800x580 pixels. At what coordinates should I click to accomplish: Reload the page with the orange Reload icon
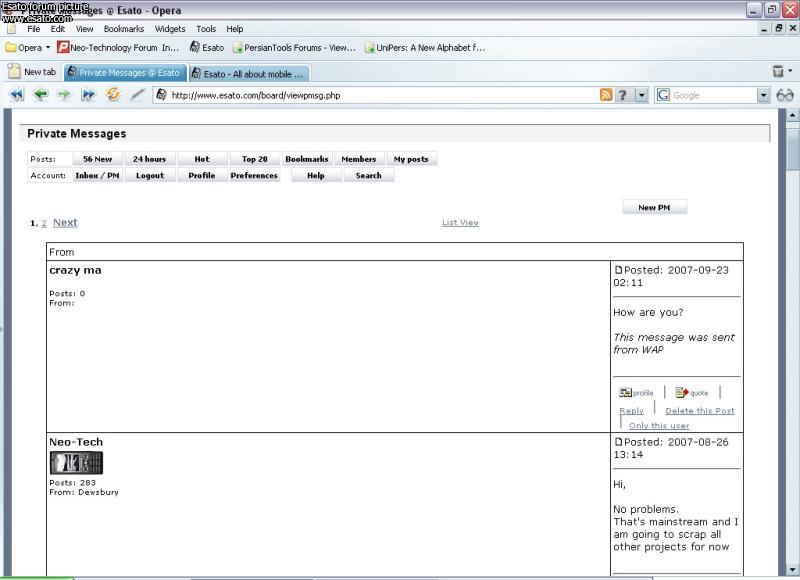113,94
